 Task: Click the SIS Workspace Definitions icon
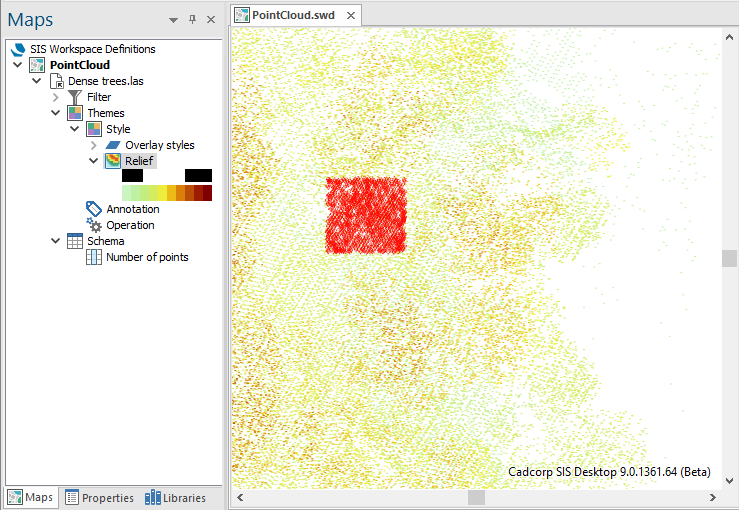(x=18, y=49)
